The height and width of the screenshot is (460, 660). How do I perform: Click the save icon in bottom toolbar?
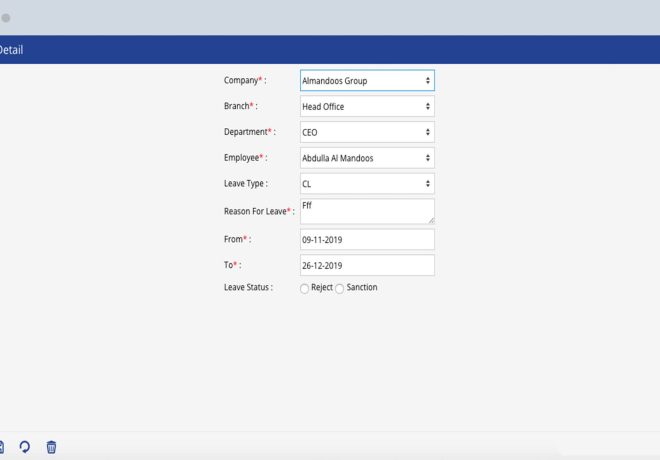pos(2,447)
